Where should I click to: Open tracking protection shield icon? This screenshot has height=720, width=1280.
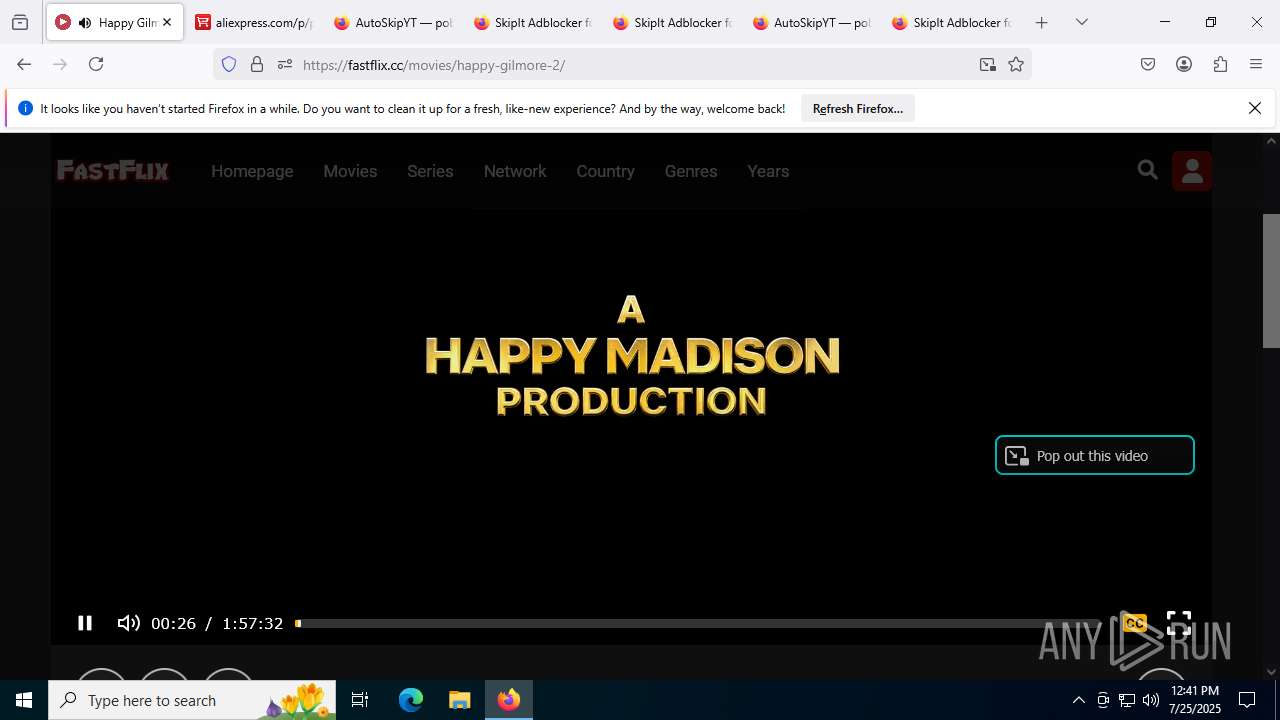(x=229, y=64)
